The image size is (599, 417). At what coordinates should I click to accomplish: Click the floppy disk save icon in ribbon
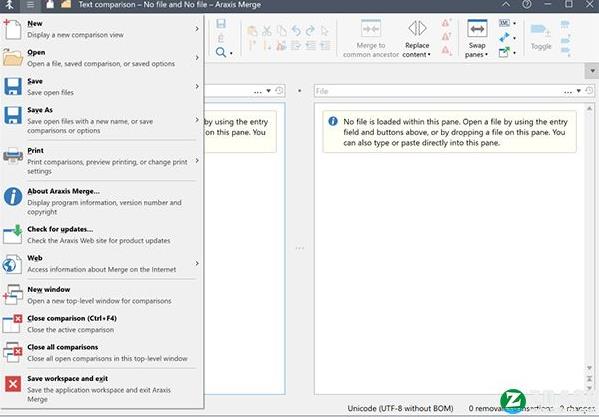tap(221, 24)
